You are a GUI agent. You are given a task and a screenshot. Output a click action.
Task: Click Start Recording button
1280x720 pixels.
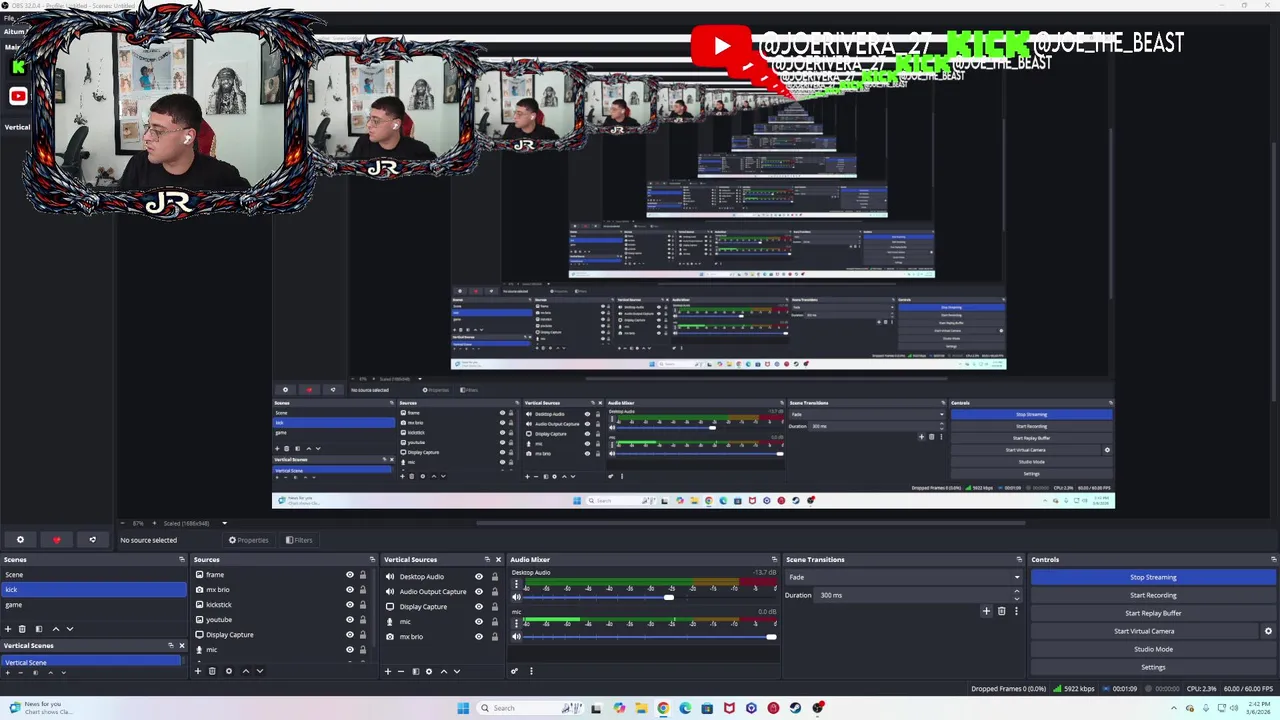pyautogui.click(x=1153, y=595)
